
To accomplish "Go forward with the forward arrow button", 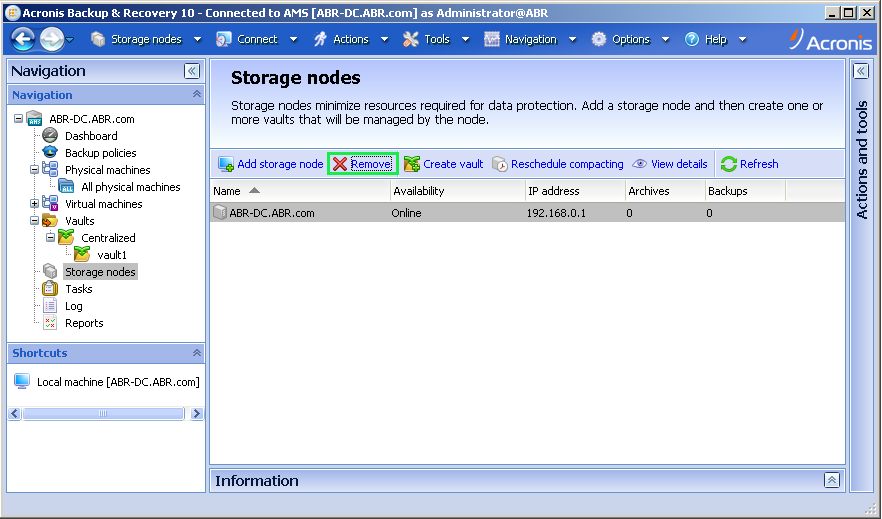I will [x=52, y=39].
